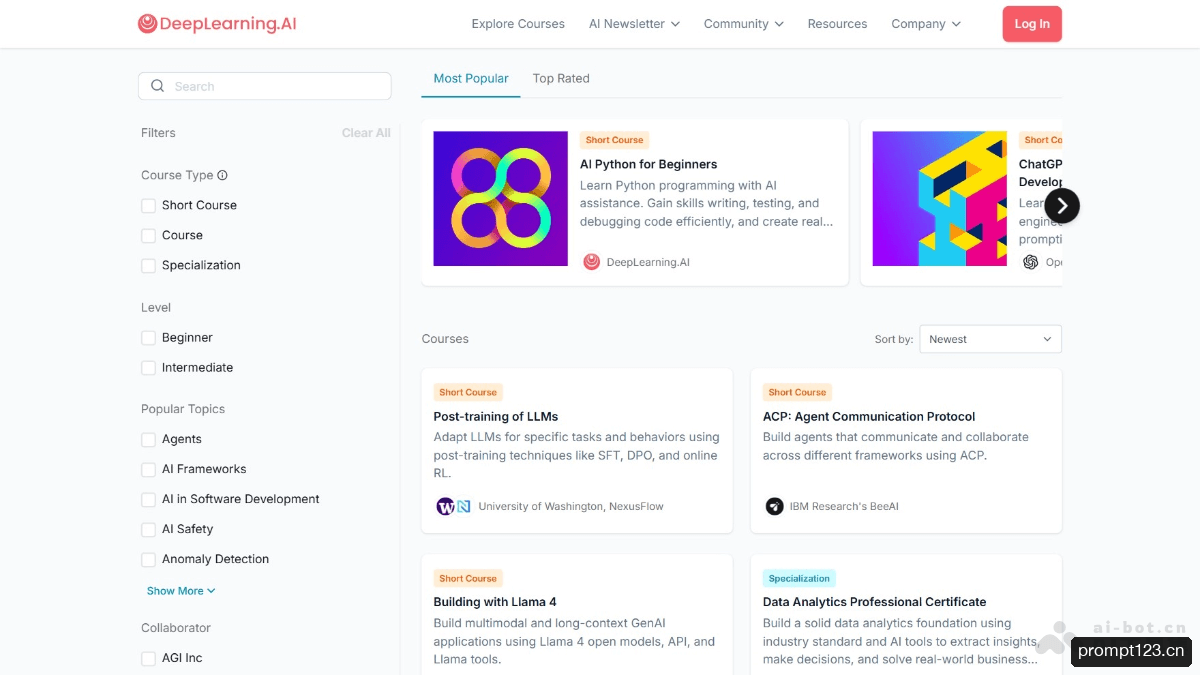1200x675 pixels.
Task: Select the Beginner level checkbox
Action: (149, 338)
